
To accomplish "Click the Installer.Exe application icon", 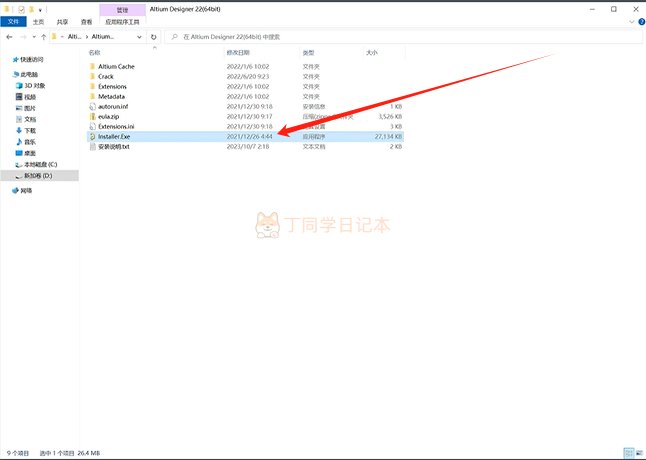I will [x=93, y=136].
